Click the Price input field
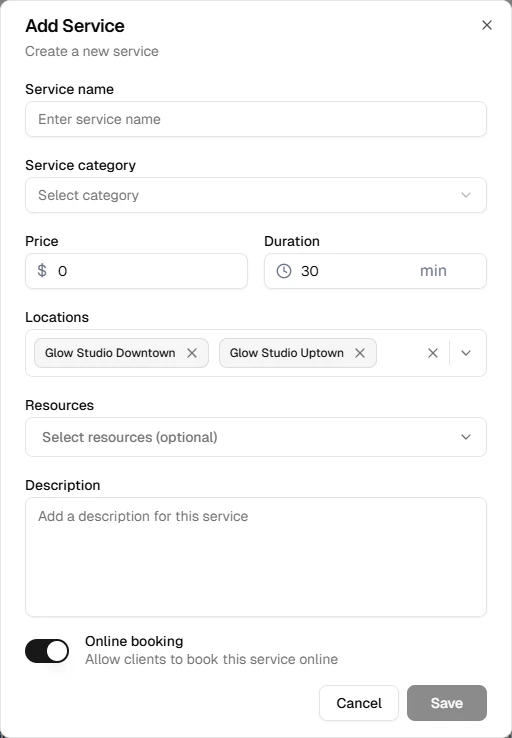Image resolution: width=512 pixels, height=738 pixels. click(x=136, y=271)
